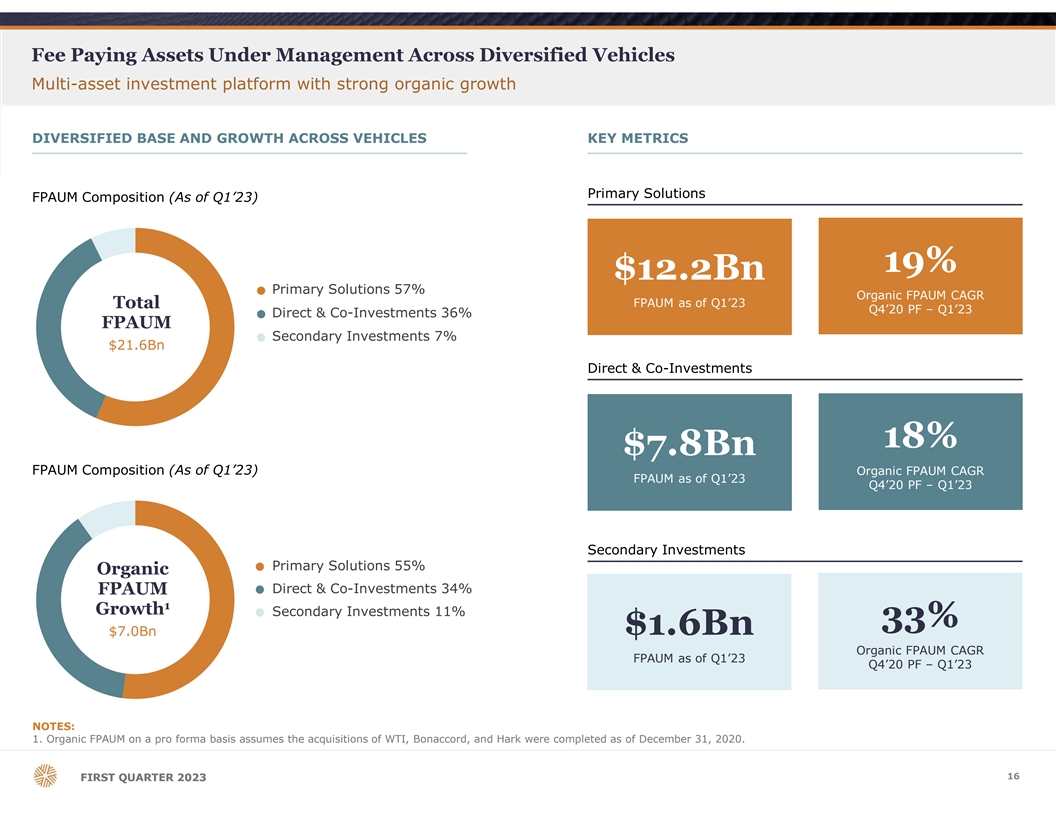Click the teal Direct & Co-Investments 36% legend dot

pos(261,314)
